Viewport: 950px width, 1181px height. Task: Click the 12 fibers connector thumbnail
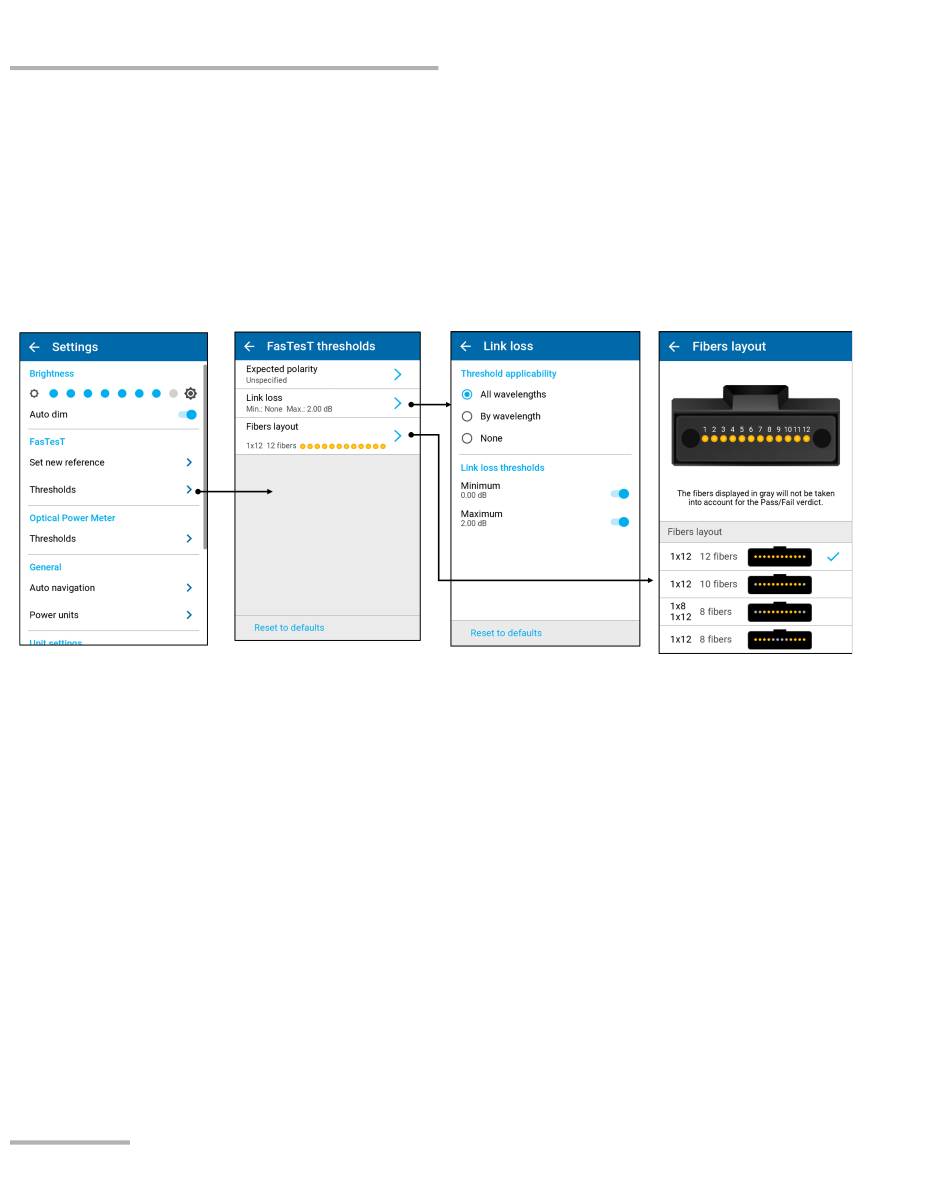click(780, 557)
